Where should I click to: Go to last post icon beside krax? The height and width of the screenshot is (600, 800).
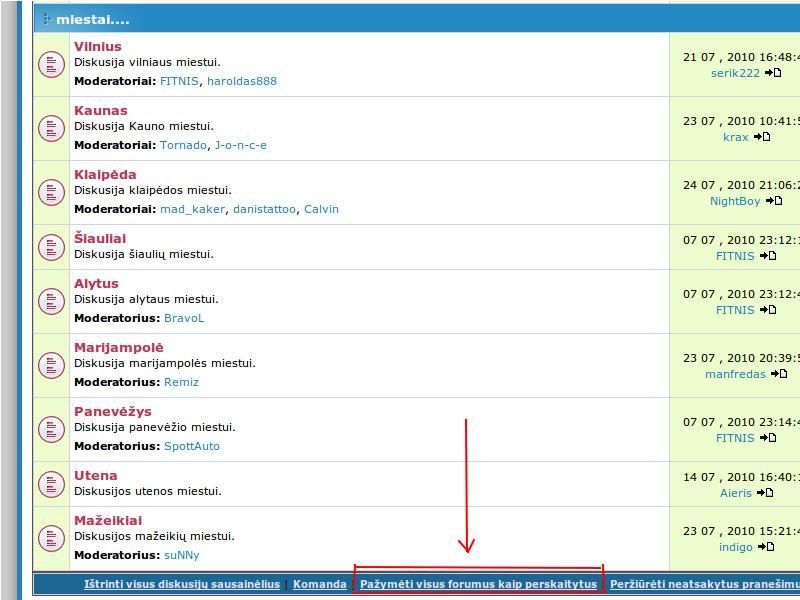pyautogui.click(x=761, y=137)
